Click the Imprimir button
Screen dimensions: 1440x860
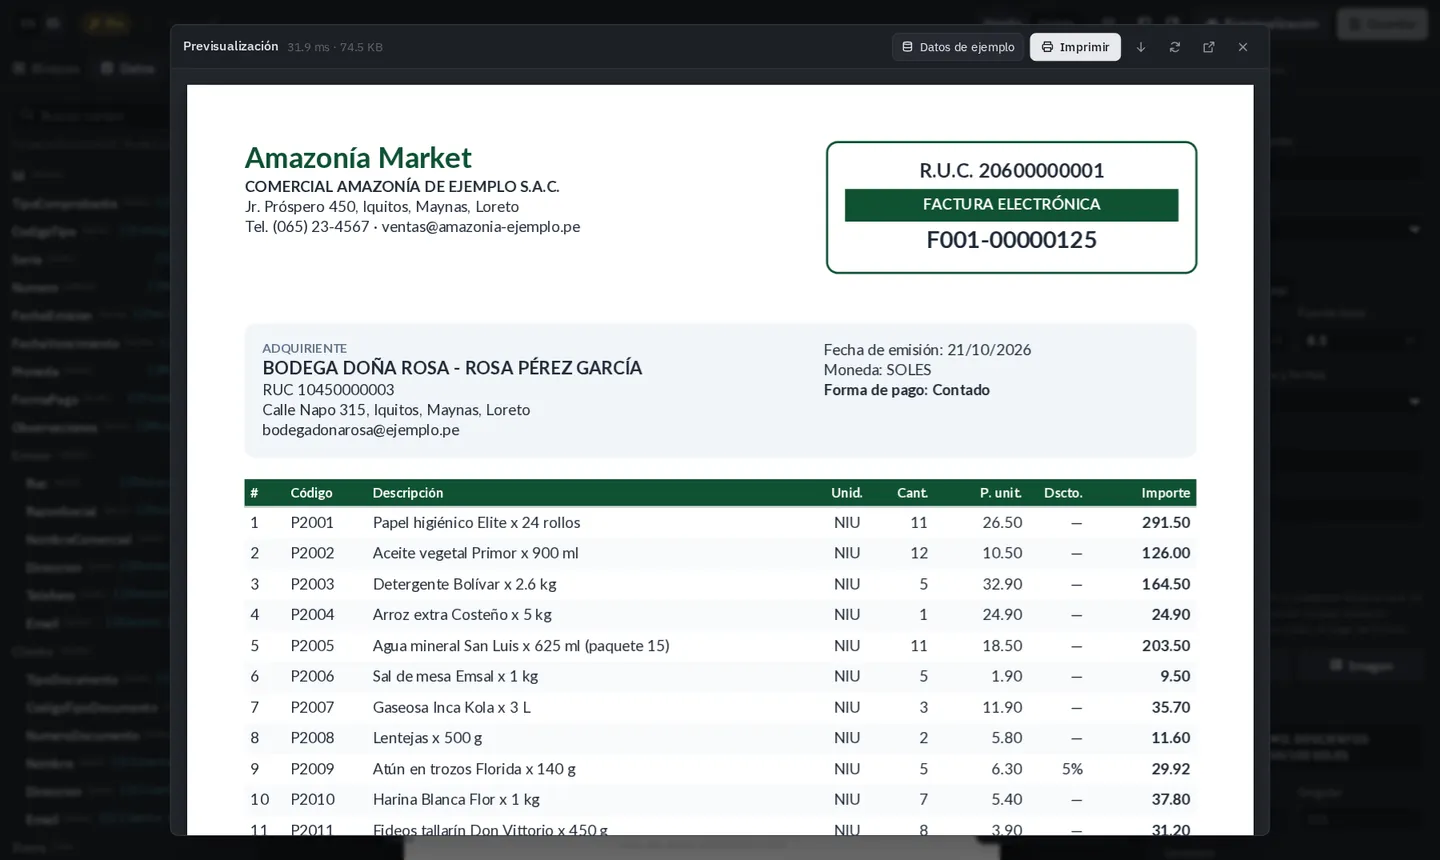[x=1075, y=47]
